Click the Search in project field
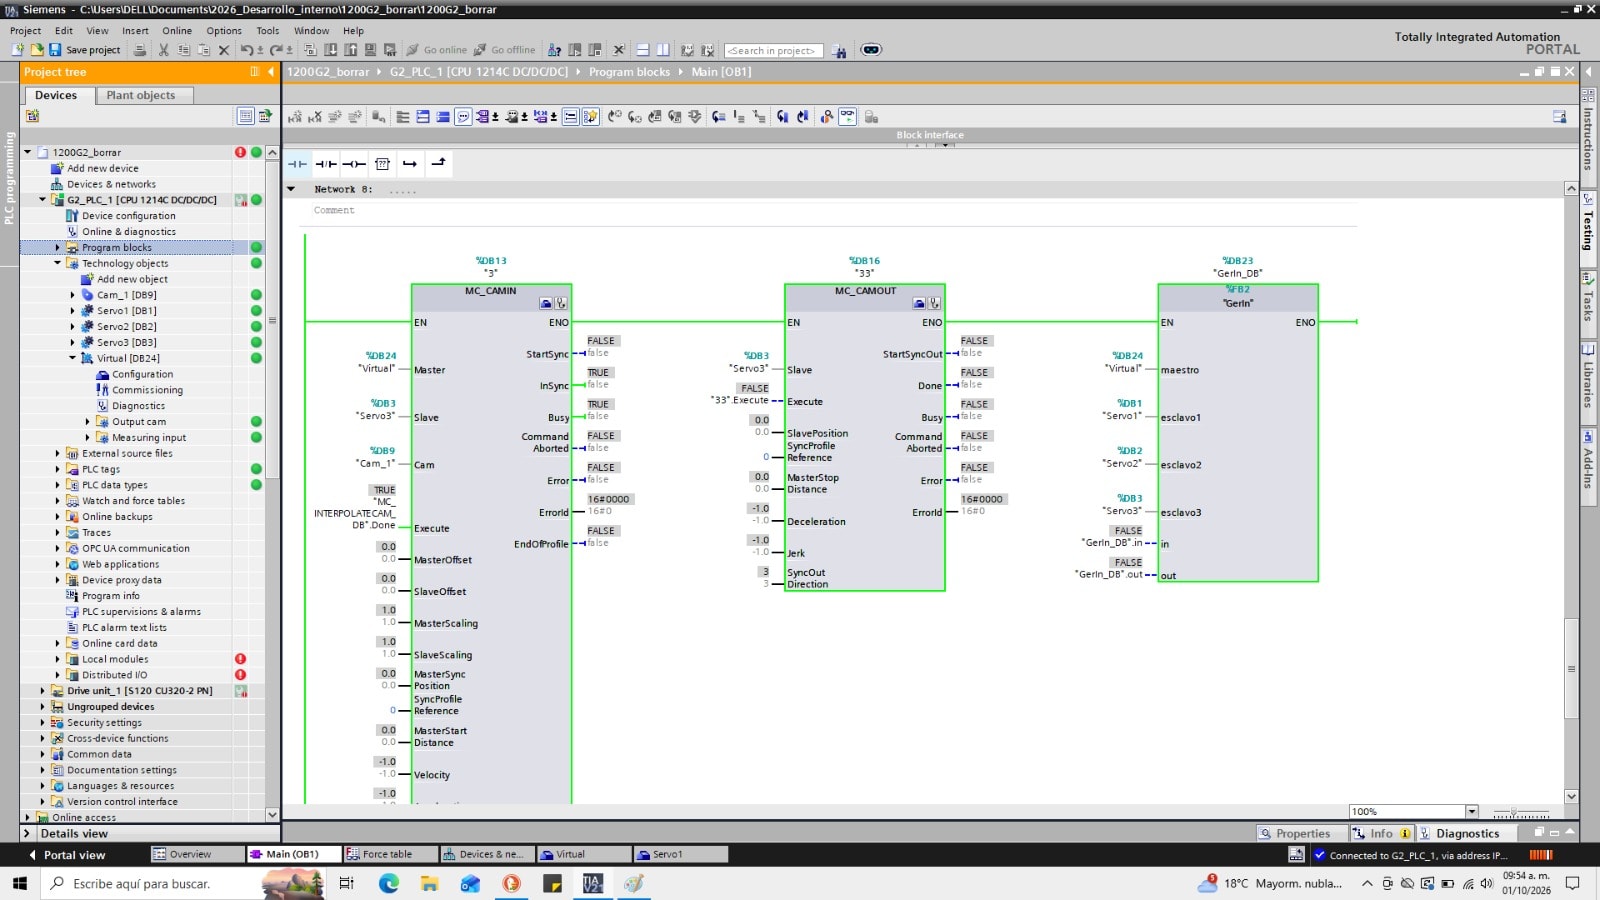 point(773,50)
